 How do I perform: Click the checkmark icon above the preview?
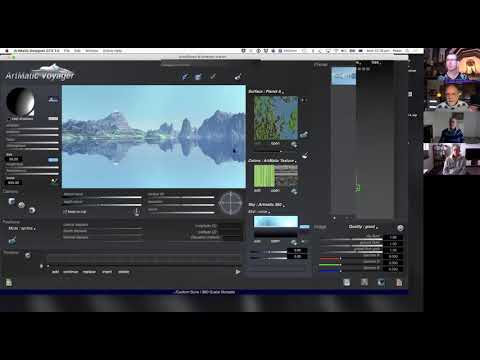pyautogui.click(x=213, y=77)
